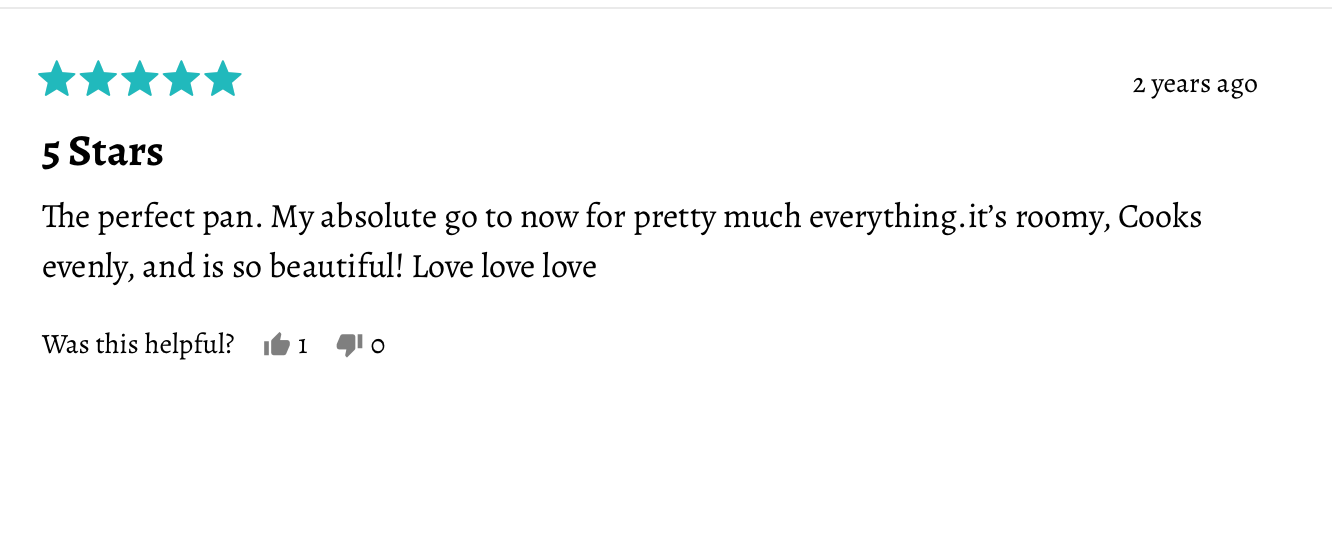Click the unhelpful vote count "0"

click(x=377, y=346)
